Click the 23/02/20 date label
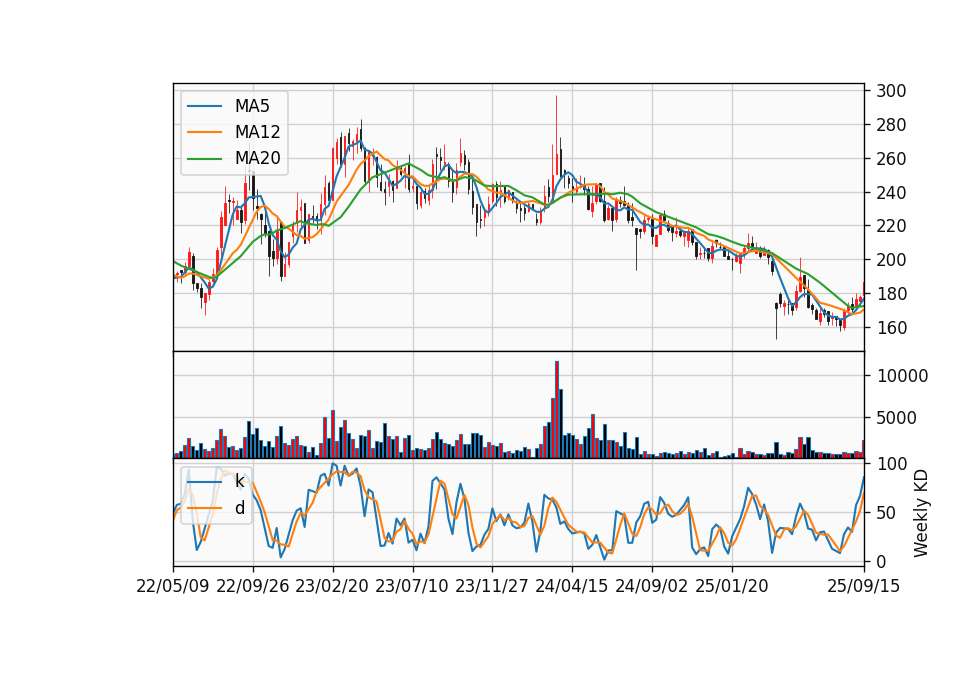960x690 pixels. point(332,586)
